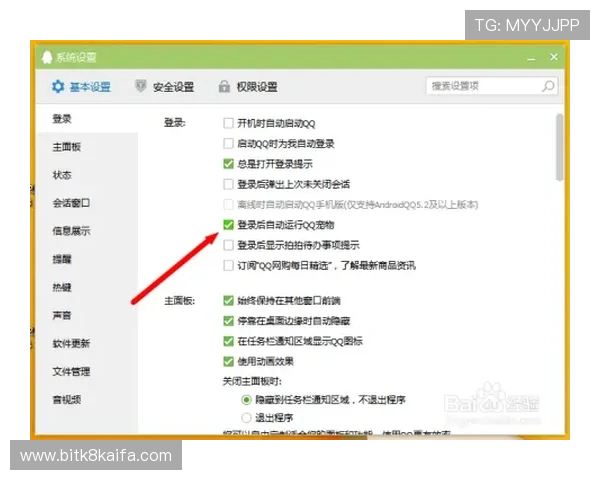The width and height of the screenshot is (600, 480).
Task: Open the 基本设置 tab
Action: (81, 87)
